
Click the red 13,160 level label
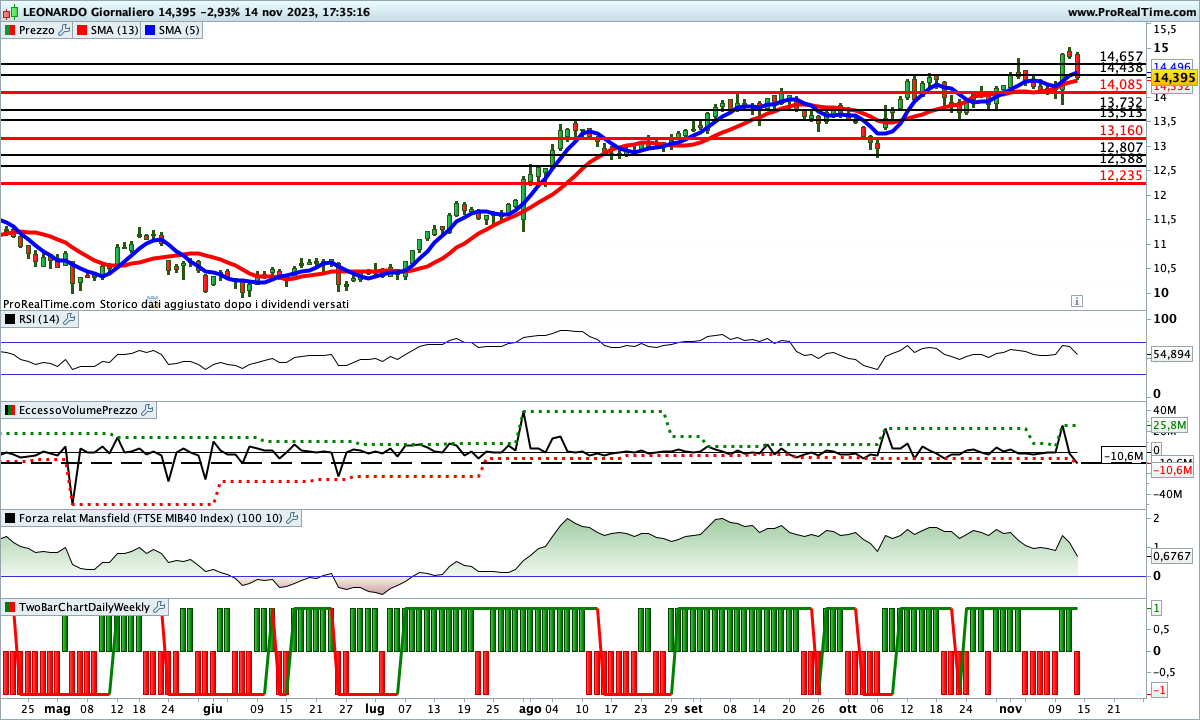pyautogui.click(x=1121, y=131)
